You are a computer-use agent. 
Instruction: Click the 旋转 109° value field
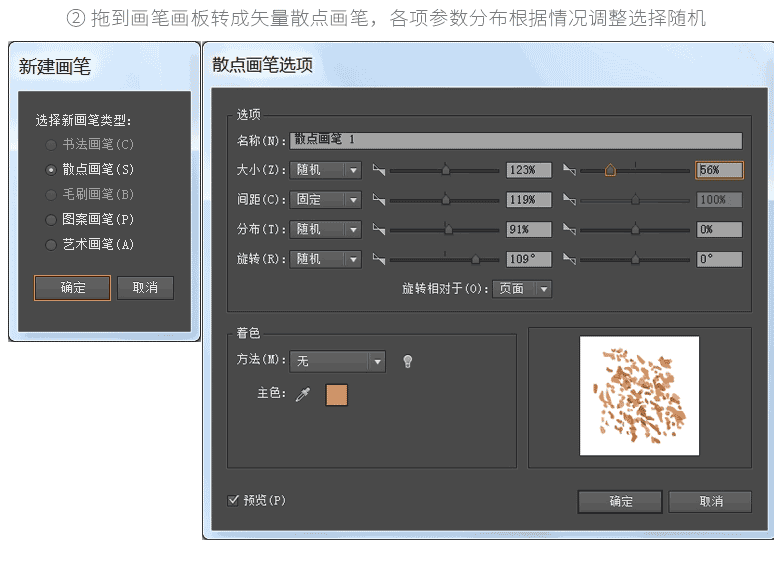(x=529, y=259)
